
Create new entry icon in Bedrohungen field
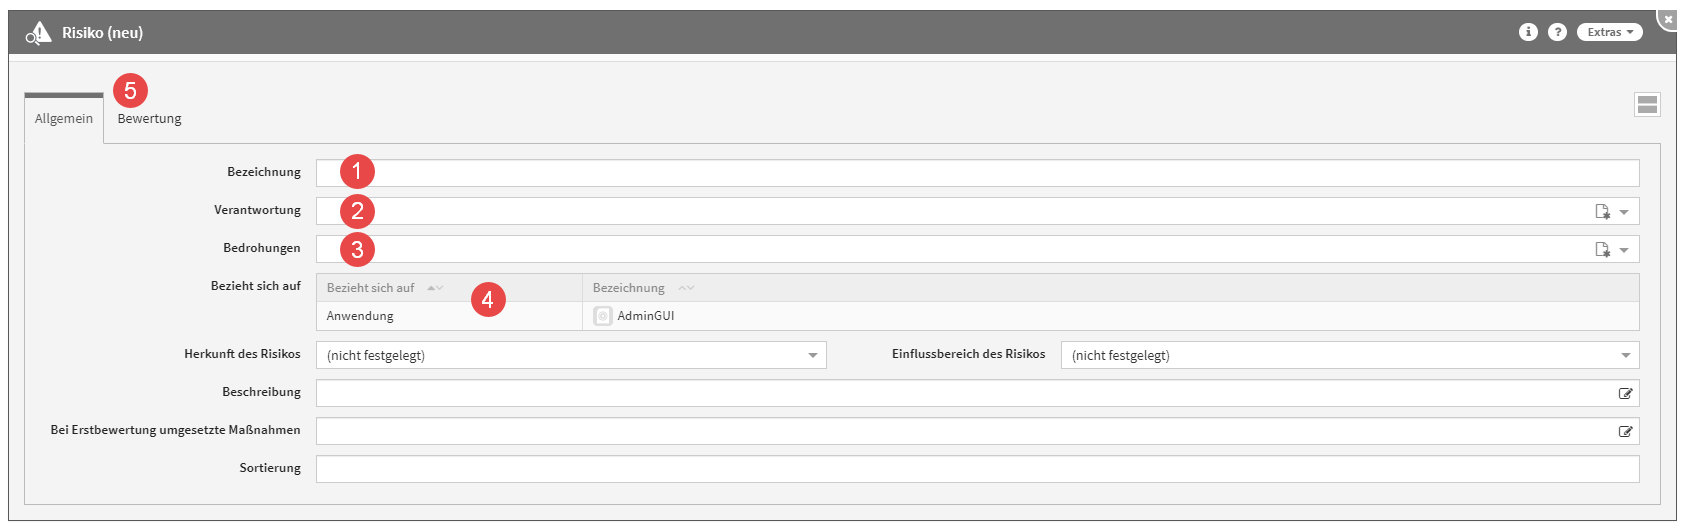[1602, 250]
